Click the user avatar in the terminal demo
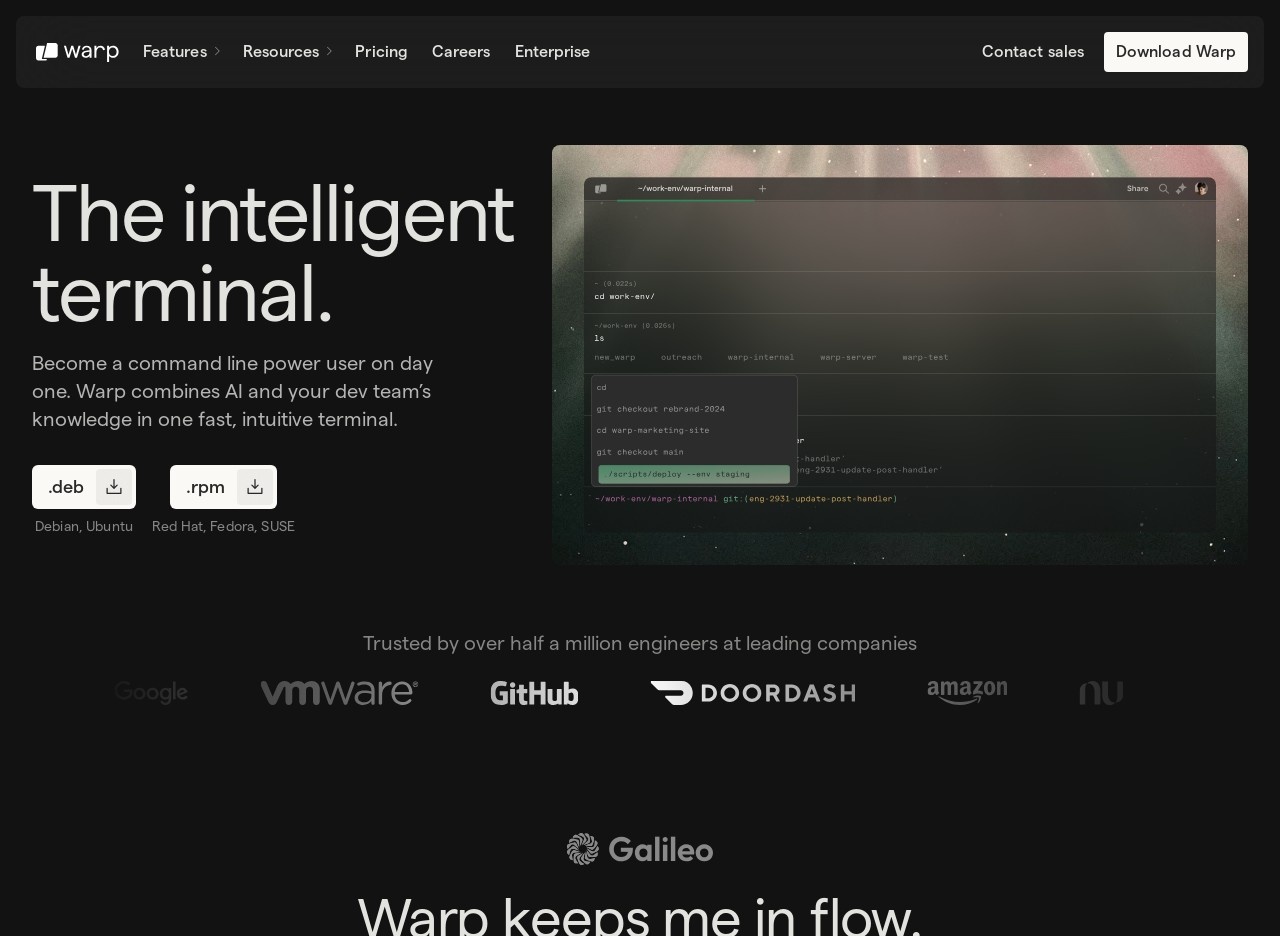This screenshot has width=1280, height=936. [1202, 189]
